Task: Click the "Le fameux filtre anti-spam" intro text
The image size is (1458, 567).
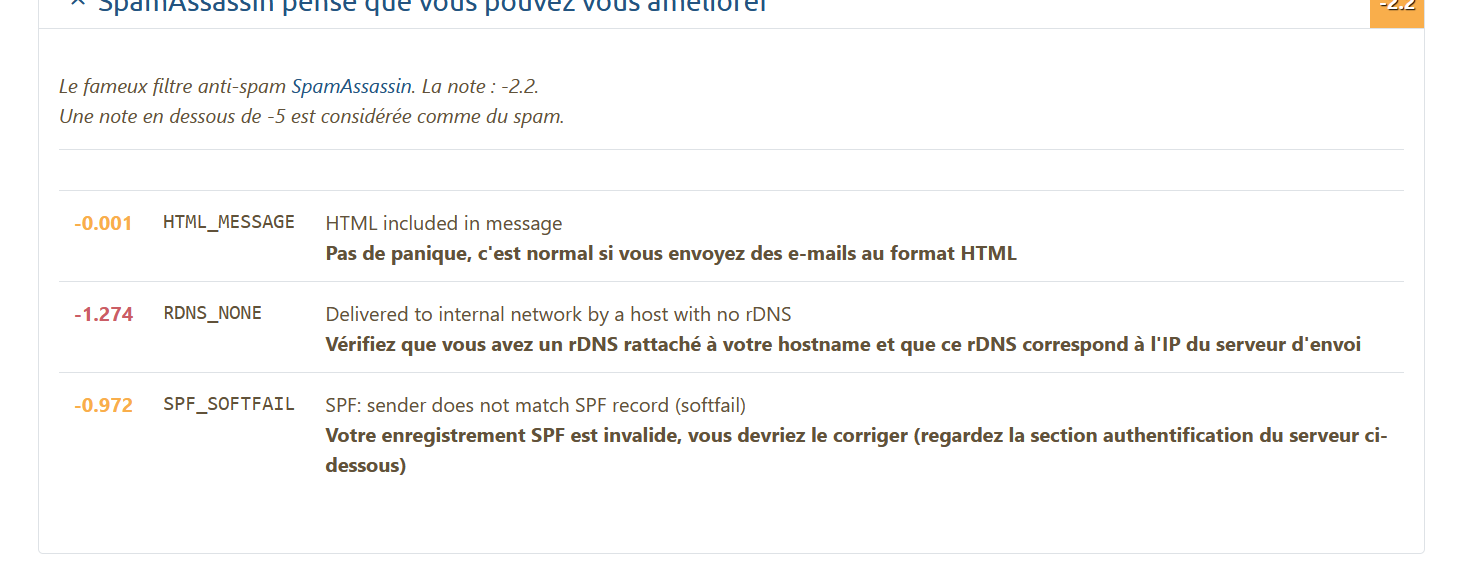Action: (x=173, y=87)
